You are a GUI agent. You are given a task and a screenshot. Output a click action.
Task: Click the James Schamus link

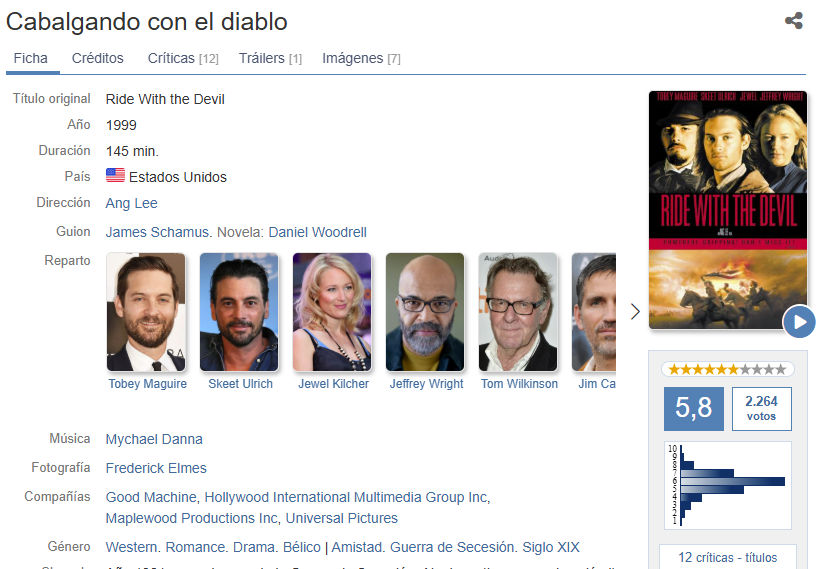click(x=157, y=232)
